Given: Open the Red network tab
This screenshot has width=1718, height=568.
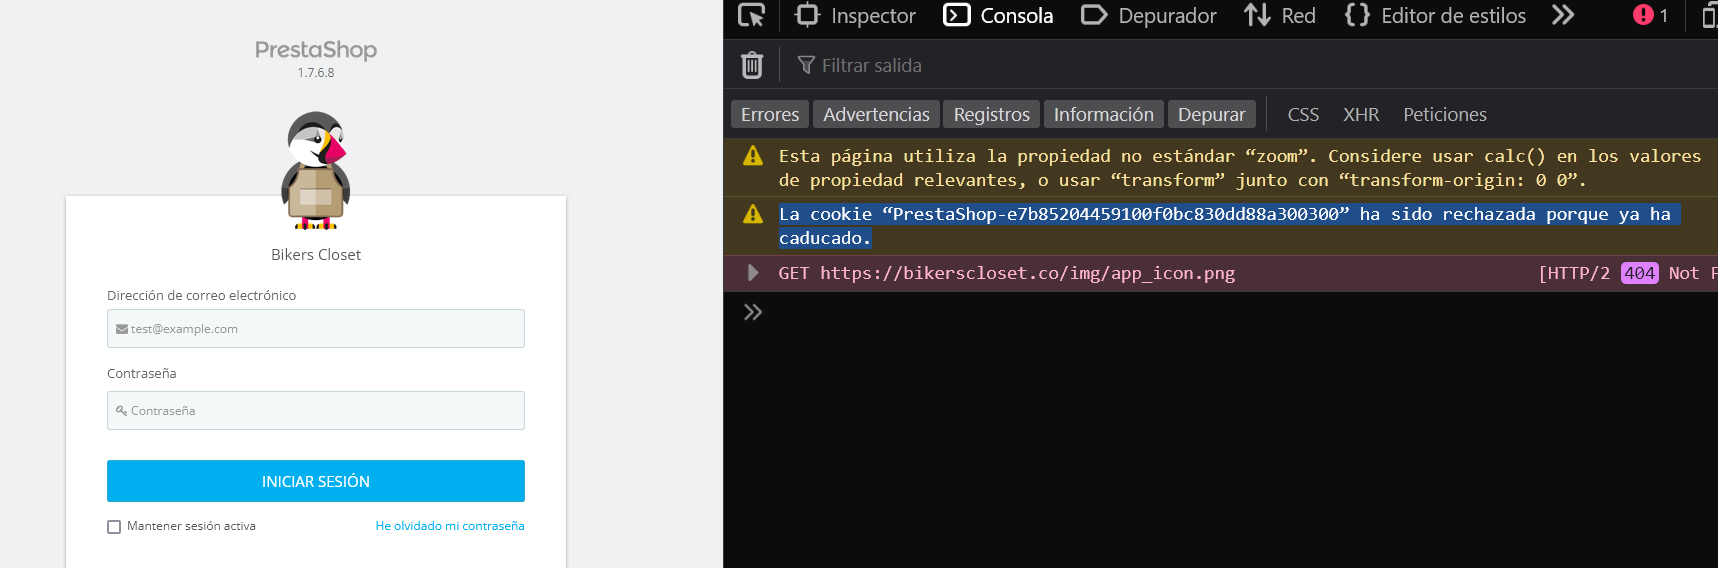Looking at the screenshot, I should tap(1279, 15).
